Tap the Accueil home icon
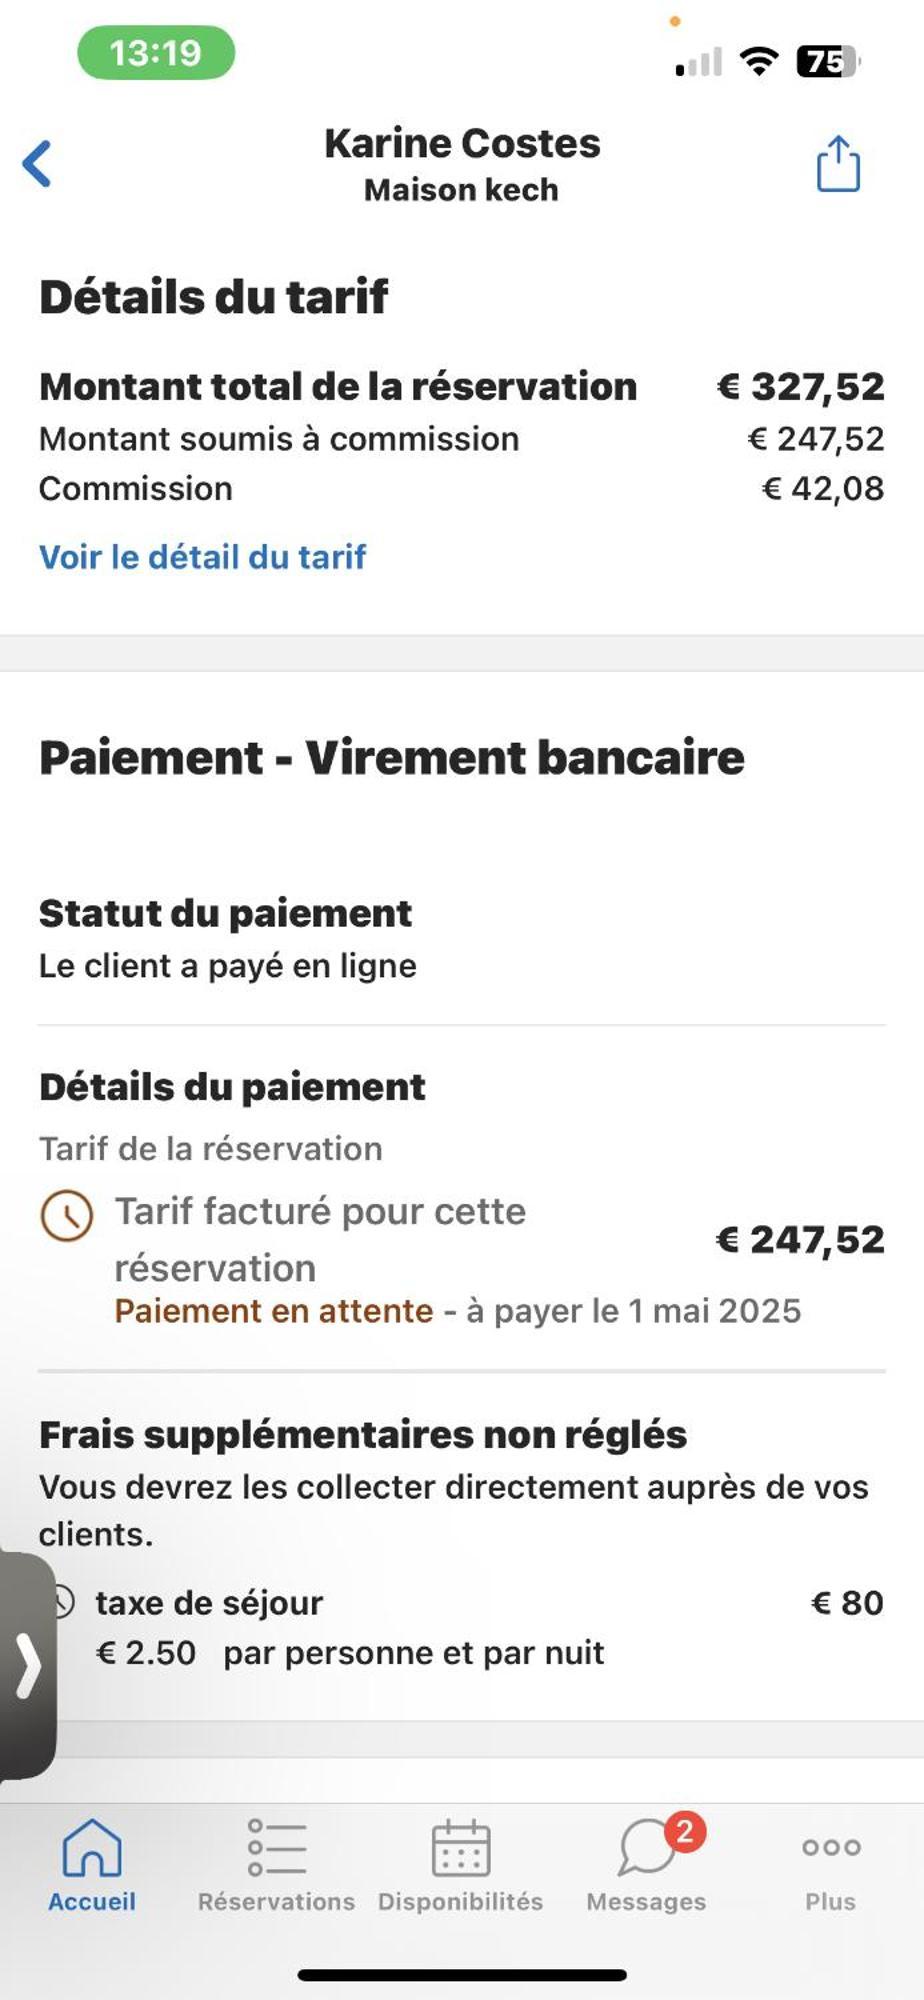The image size is (924, 2000). (x=92, y=1847)
